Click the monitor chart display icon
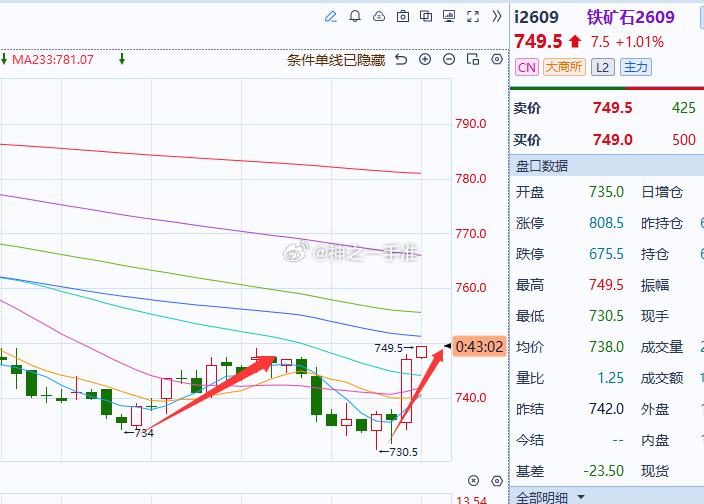 449,17
